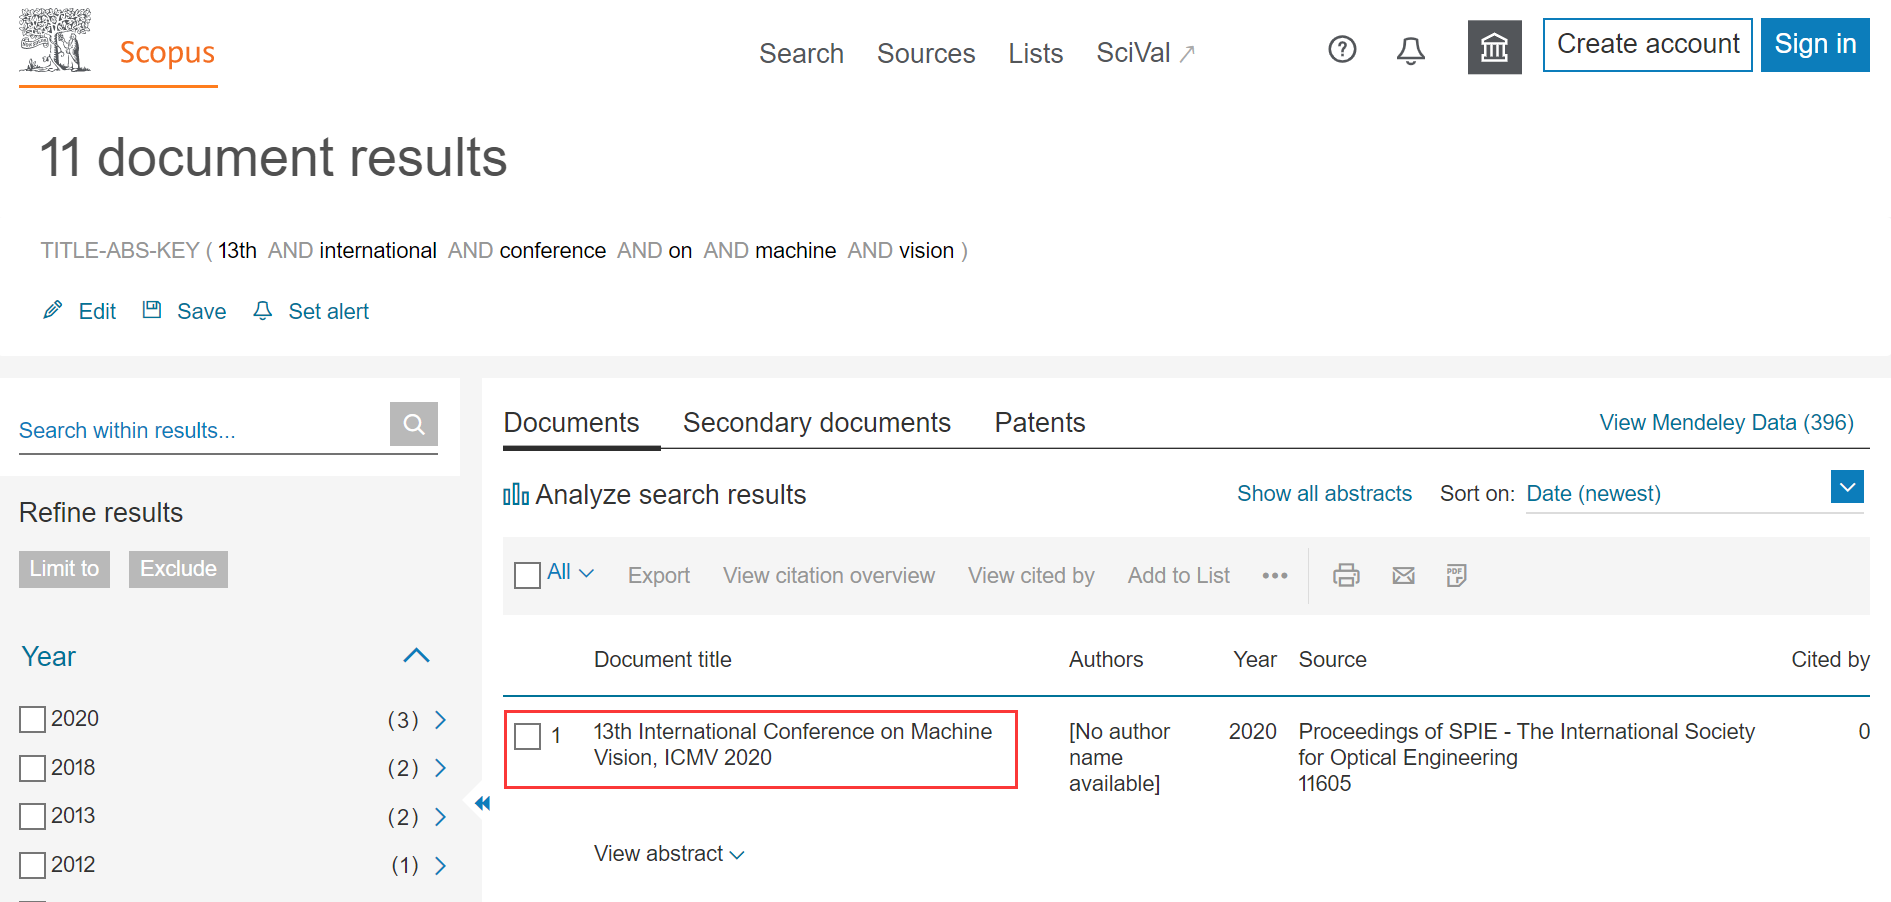1891x902 pixels.
Task: Click the search within results magnifier button
Action: (413, 425)
